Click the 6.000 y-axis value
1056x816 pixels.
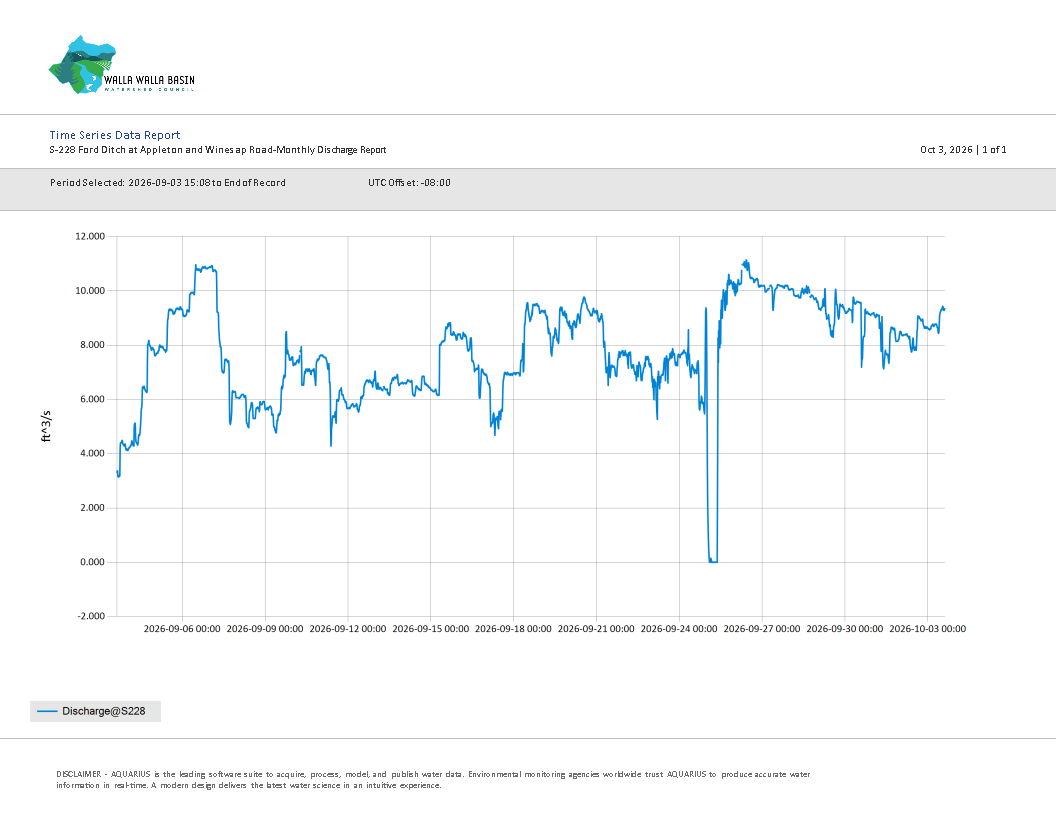[x=93, y=399]
